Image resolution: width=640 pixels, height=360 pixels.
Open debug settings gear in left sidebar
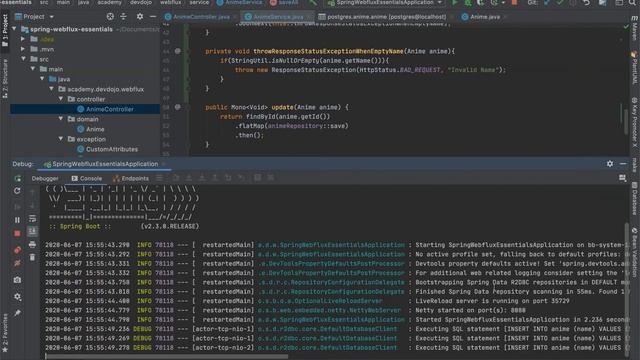[x=17, y=297]
